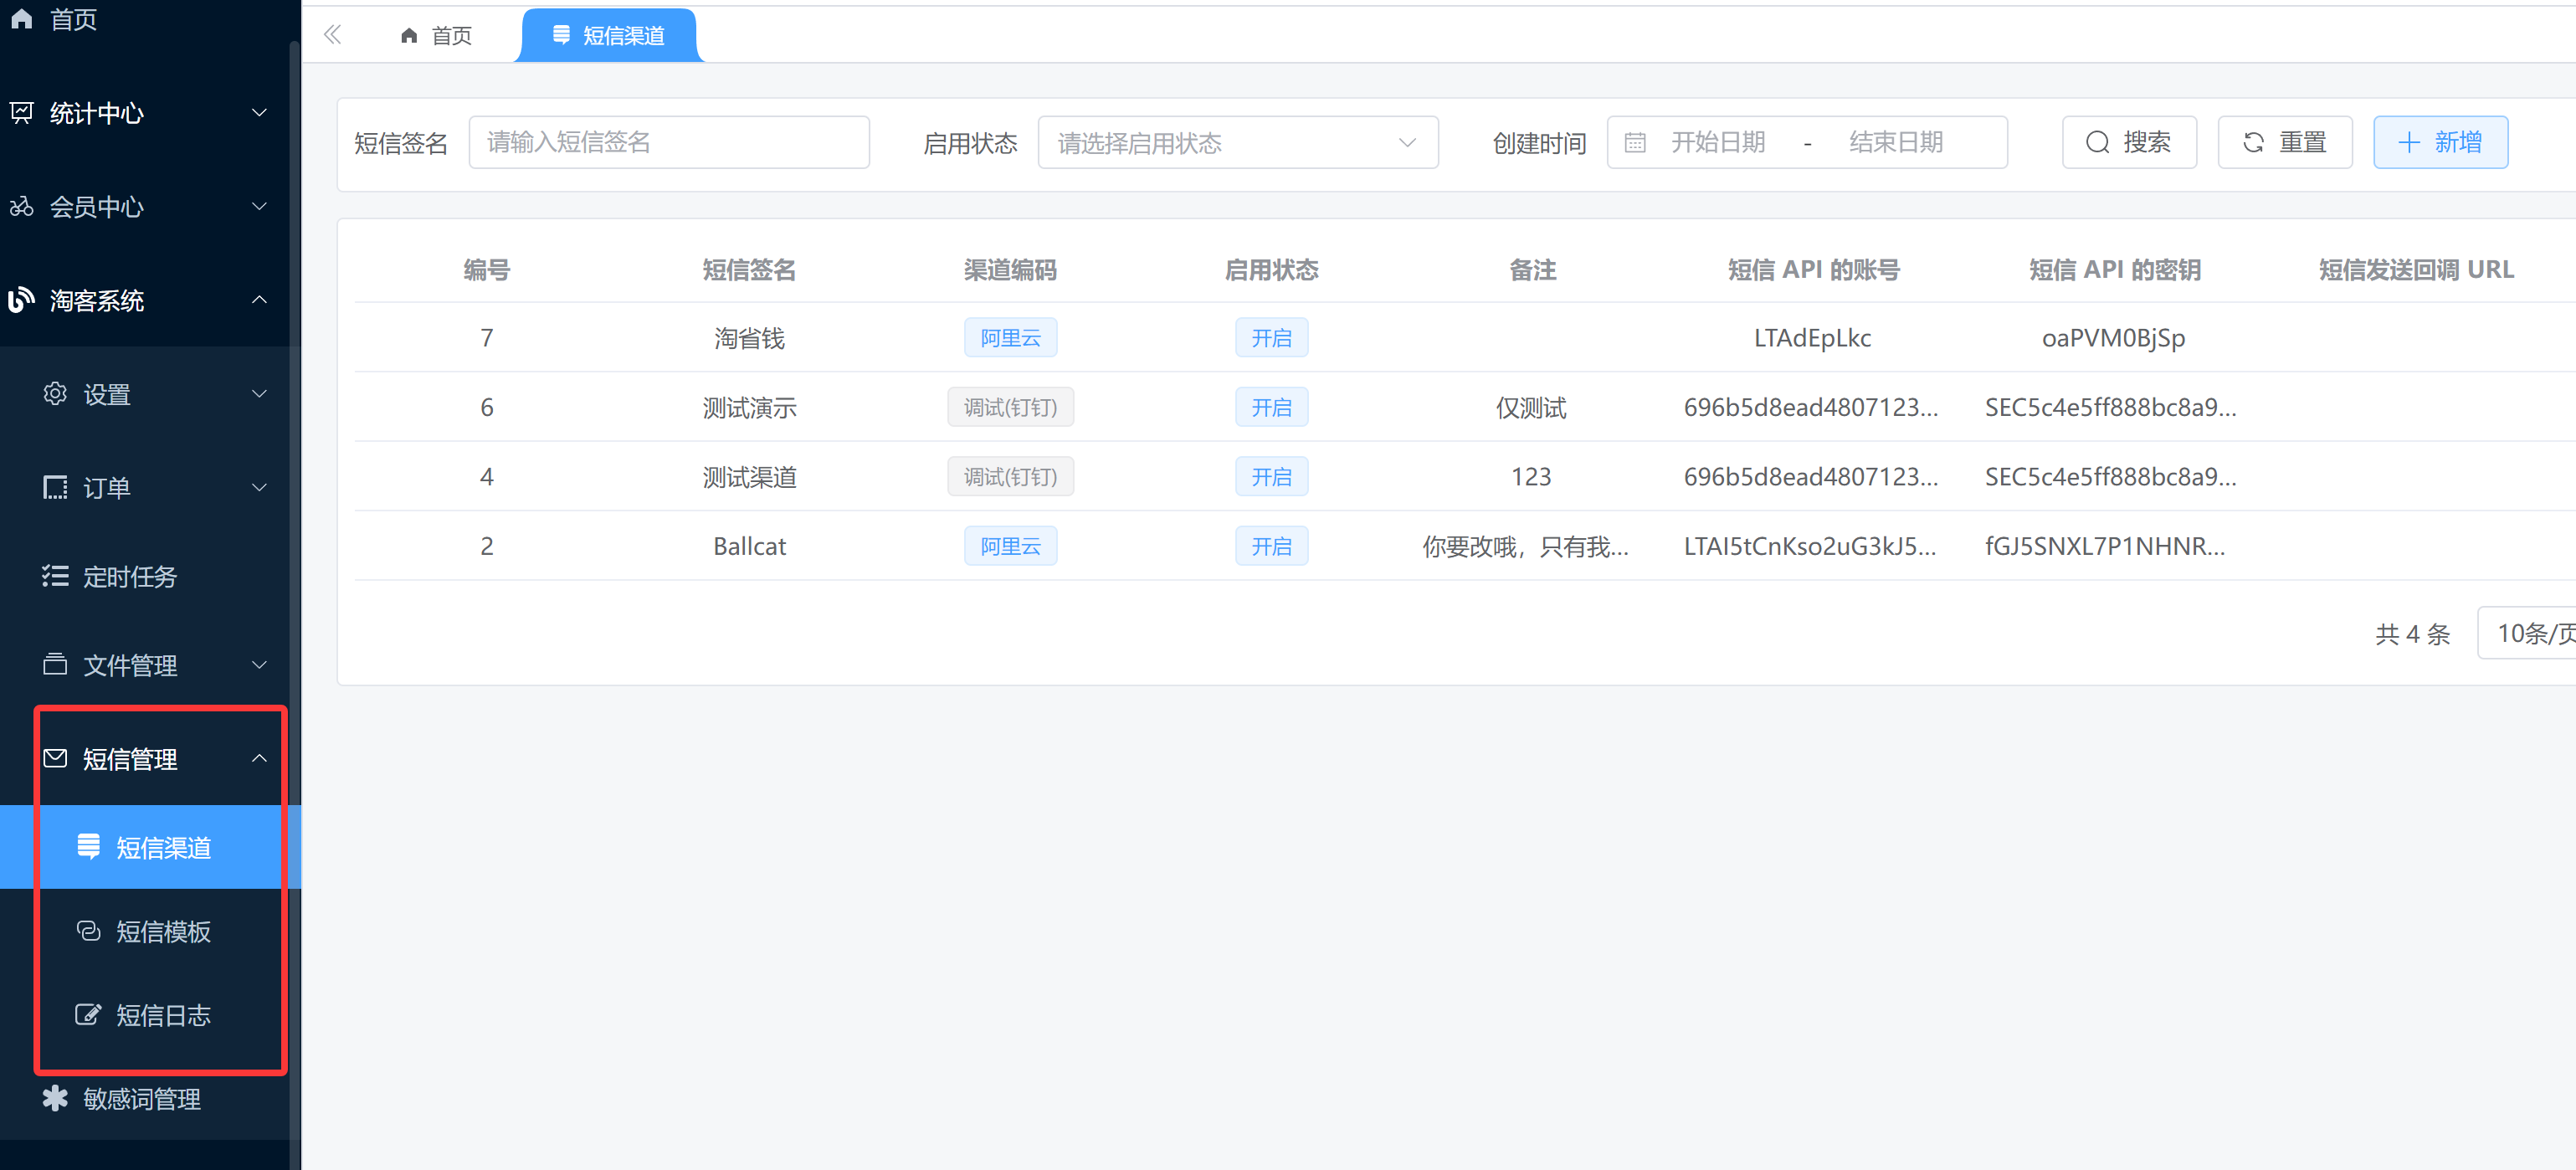The height and width of the screenshot is (1170, 2576).
Task: Click the sidebar collapse double-arrow icon
Action: pos(333,35)
